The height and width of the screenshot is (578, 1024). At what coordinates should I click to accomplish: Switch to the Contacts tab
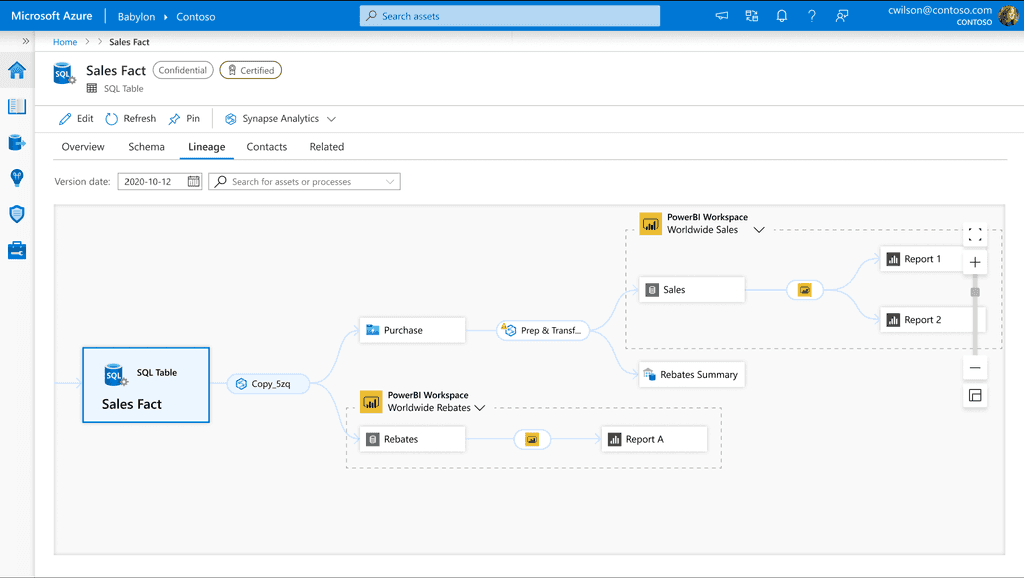click(x=267, y=147)
